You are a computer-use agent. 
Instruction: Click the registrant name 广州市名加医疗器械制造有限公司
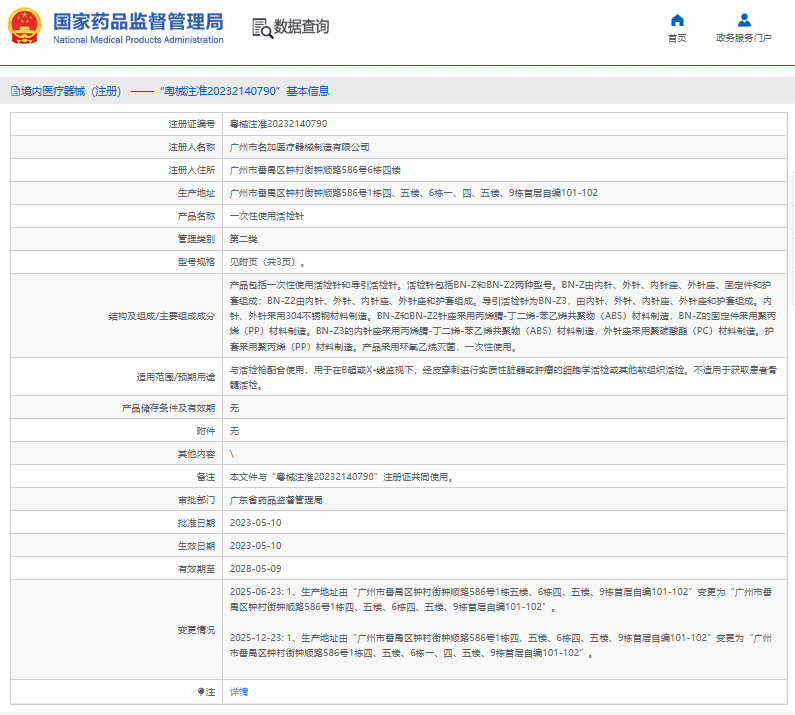click(299, 147)
